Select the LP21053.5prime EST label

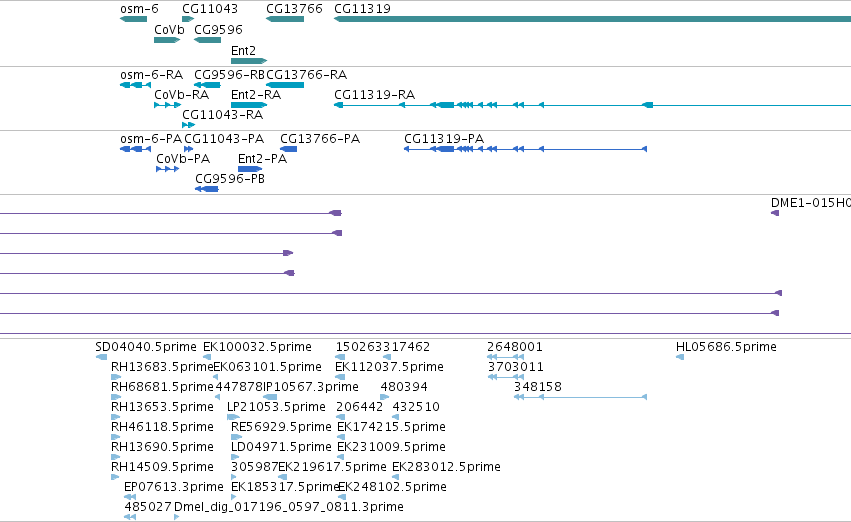pyautogui.click(x=276, y=407)
